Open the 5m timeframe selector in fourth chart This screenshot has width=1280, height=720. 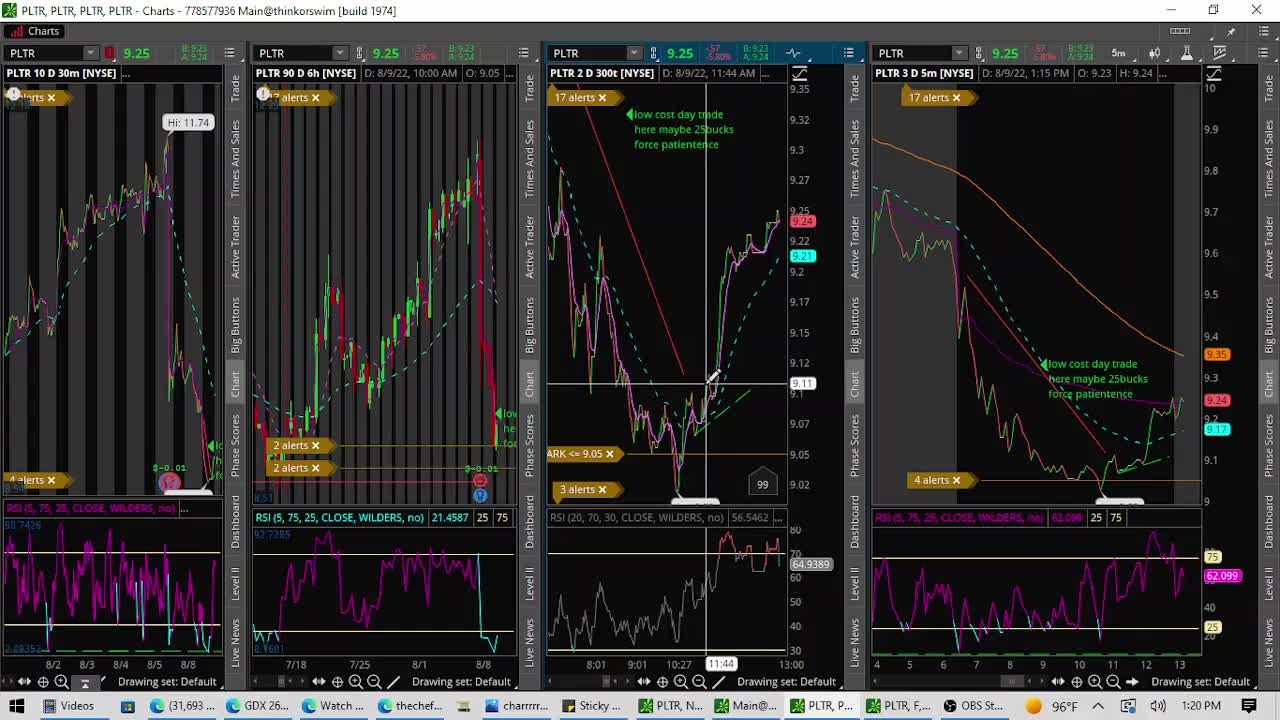pos(1118,53)
